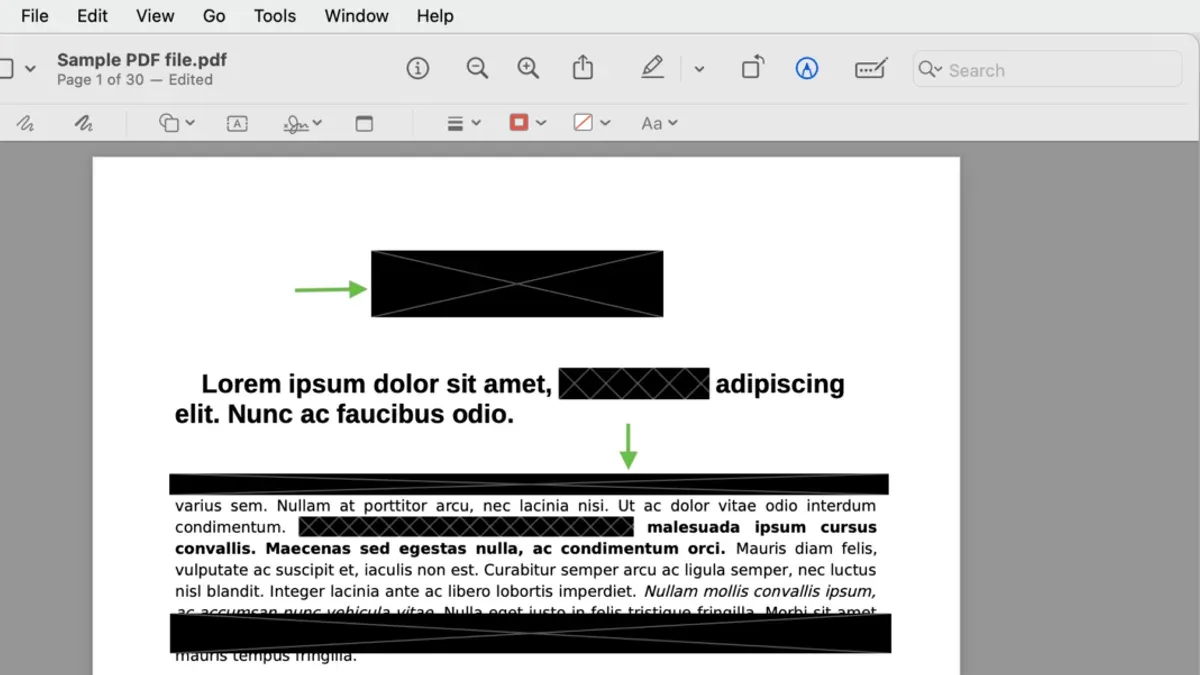
Task: Select the Highlight pen tool
Action: pyautogui.click(x=652, y=68)
